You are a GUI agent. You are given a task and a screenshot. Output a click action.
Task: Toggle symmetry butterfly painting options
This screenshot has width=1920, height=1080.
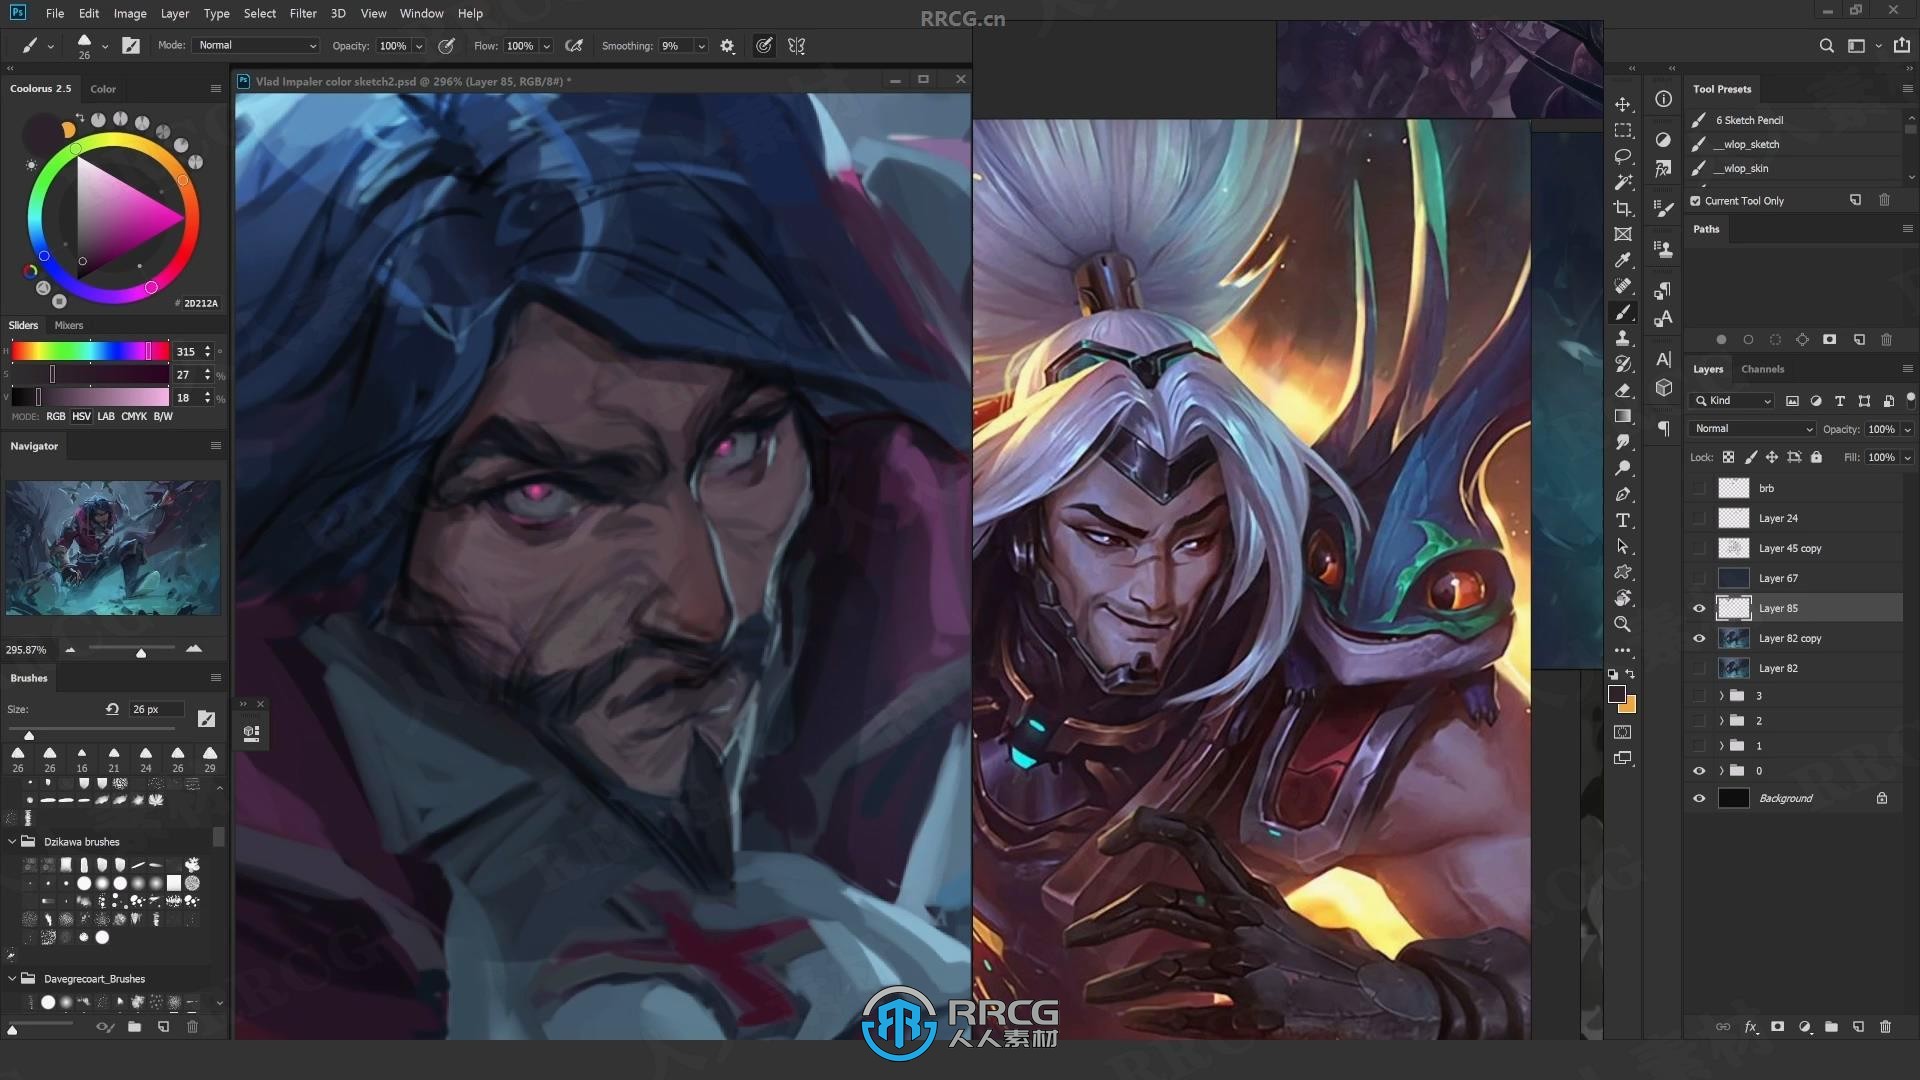(796, 46)
